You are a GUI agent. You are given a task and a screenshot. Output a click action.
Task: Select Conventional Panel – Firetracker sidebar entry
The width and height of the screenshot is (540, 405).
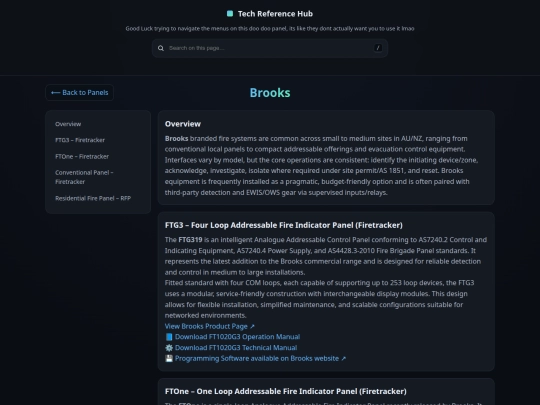click(x=84, y=177)
